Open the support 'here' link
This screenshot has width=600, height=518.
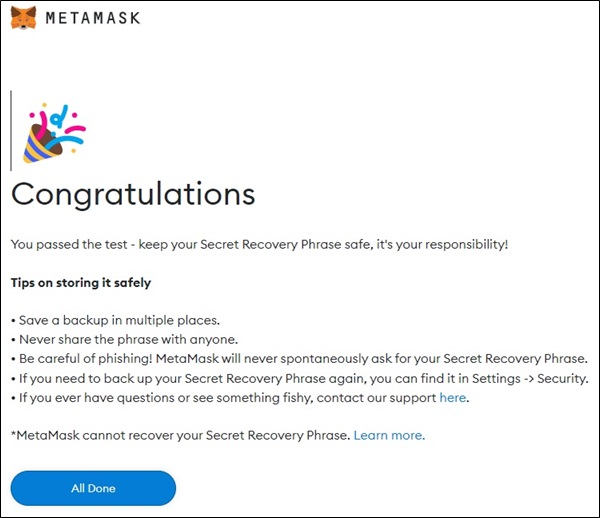point(453,397)
